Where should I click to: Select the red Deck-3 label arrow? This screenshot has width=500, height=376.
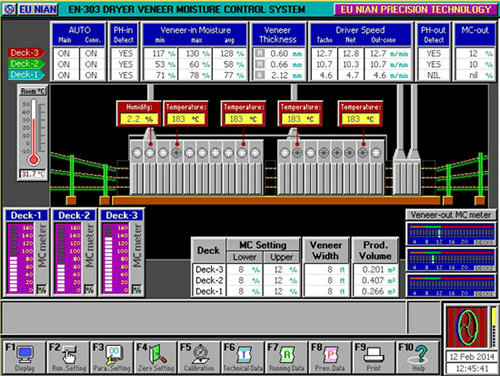[27, 53]
